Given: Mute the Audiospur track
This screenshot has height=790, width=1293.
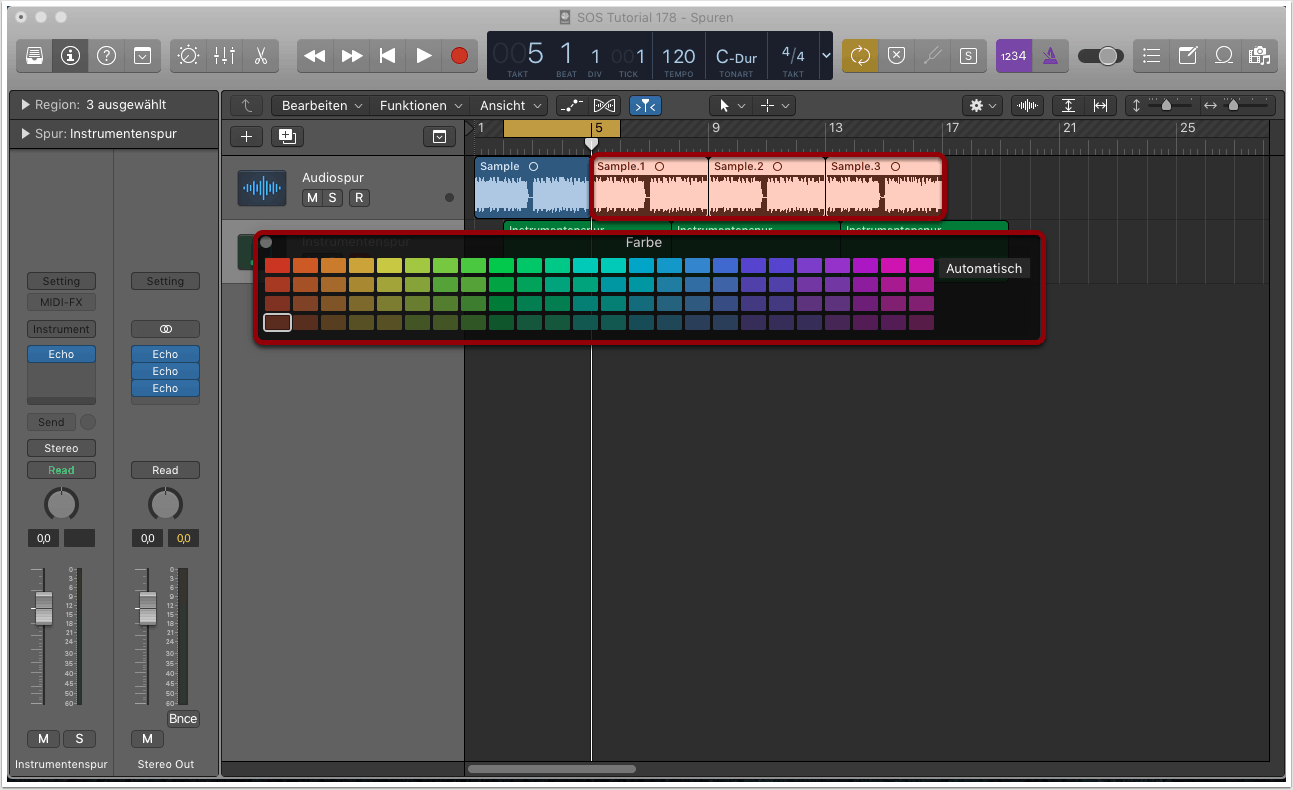Looking at the screenshot, I should 312,198.
